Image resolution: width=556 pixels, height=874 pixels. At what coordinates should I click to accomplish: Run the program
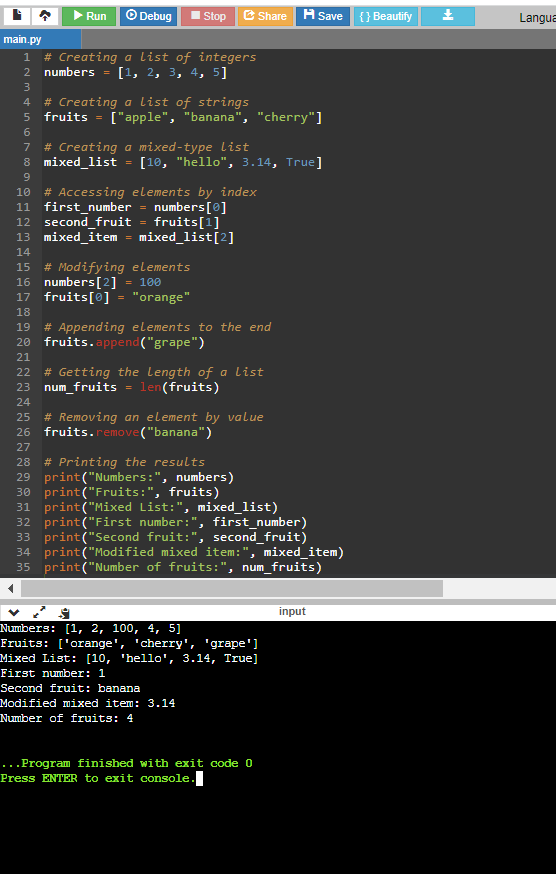(x=89, y=16)
